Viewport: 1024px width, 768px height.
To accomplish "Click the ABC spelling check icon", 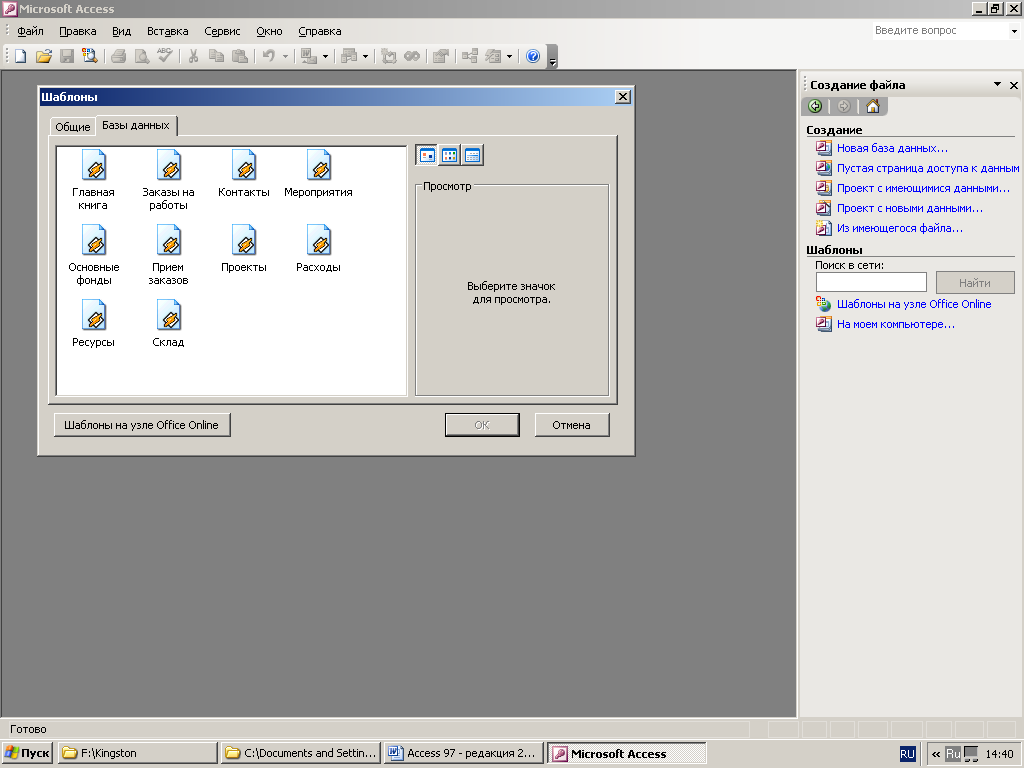I will (165, 56).
